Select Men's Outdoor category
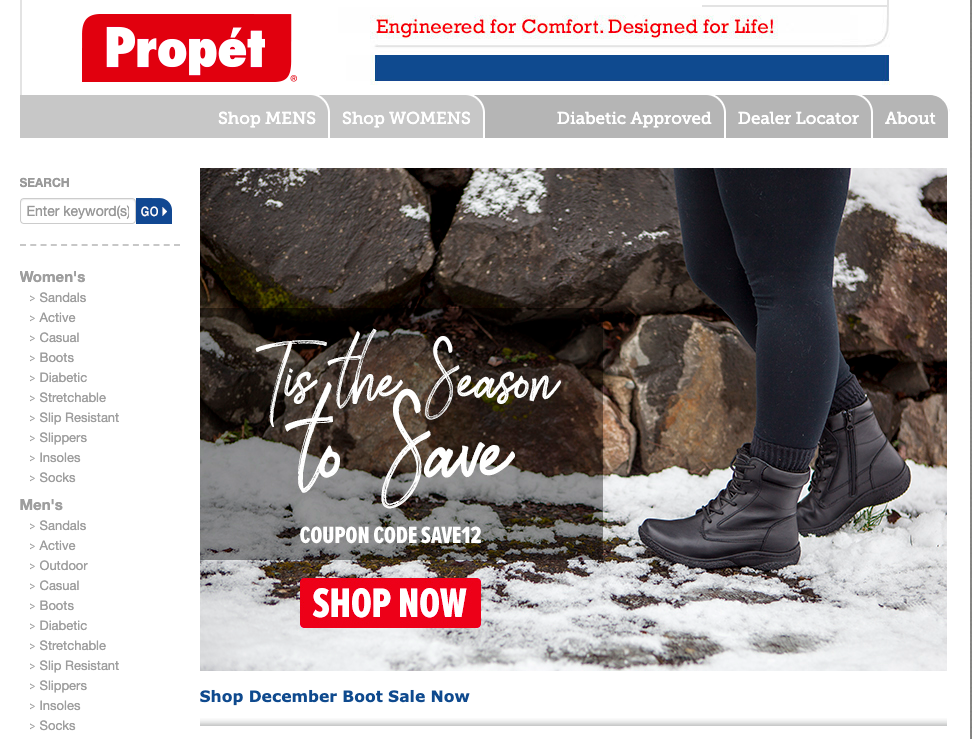This screenshot has height=739, width=972. pyautogui.click(x=63, y=565)
